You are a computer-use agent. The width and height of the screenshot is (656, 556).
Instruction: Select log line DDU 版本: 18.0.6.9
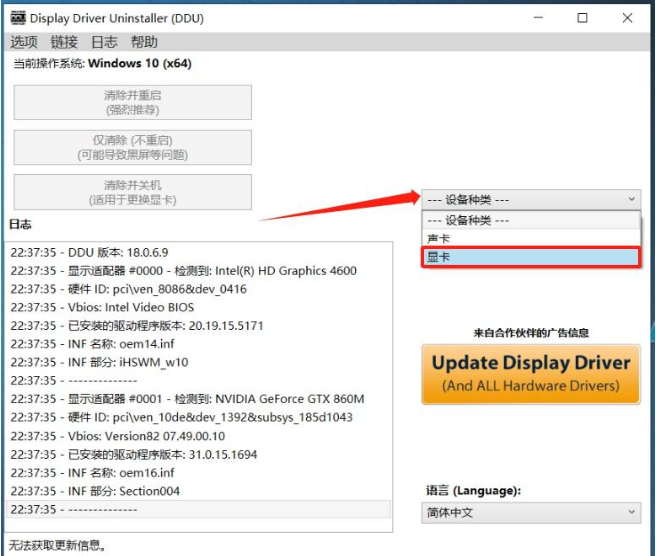click(198, 252)
